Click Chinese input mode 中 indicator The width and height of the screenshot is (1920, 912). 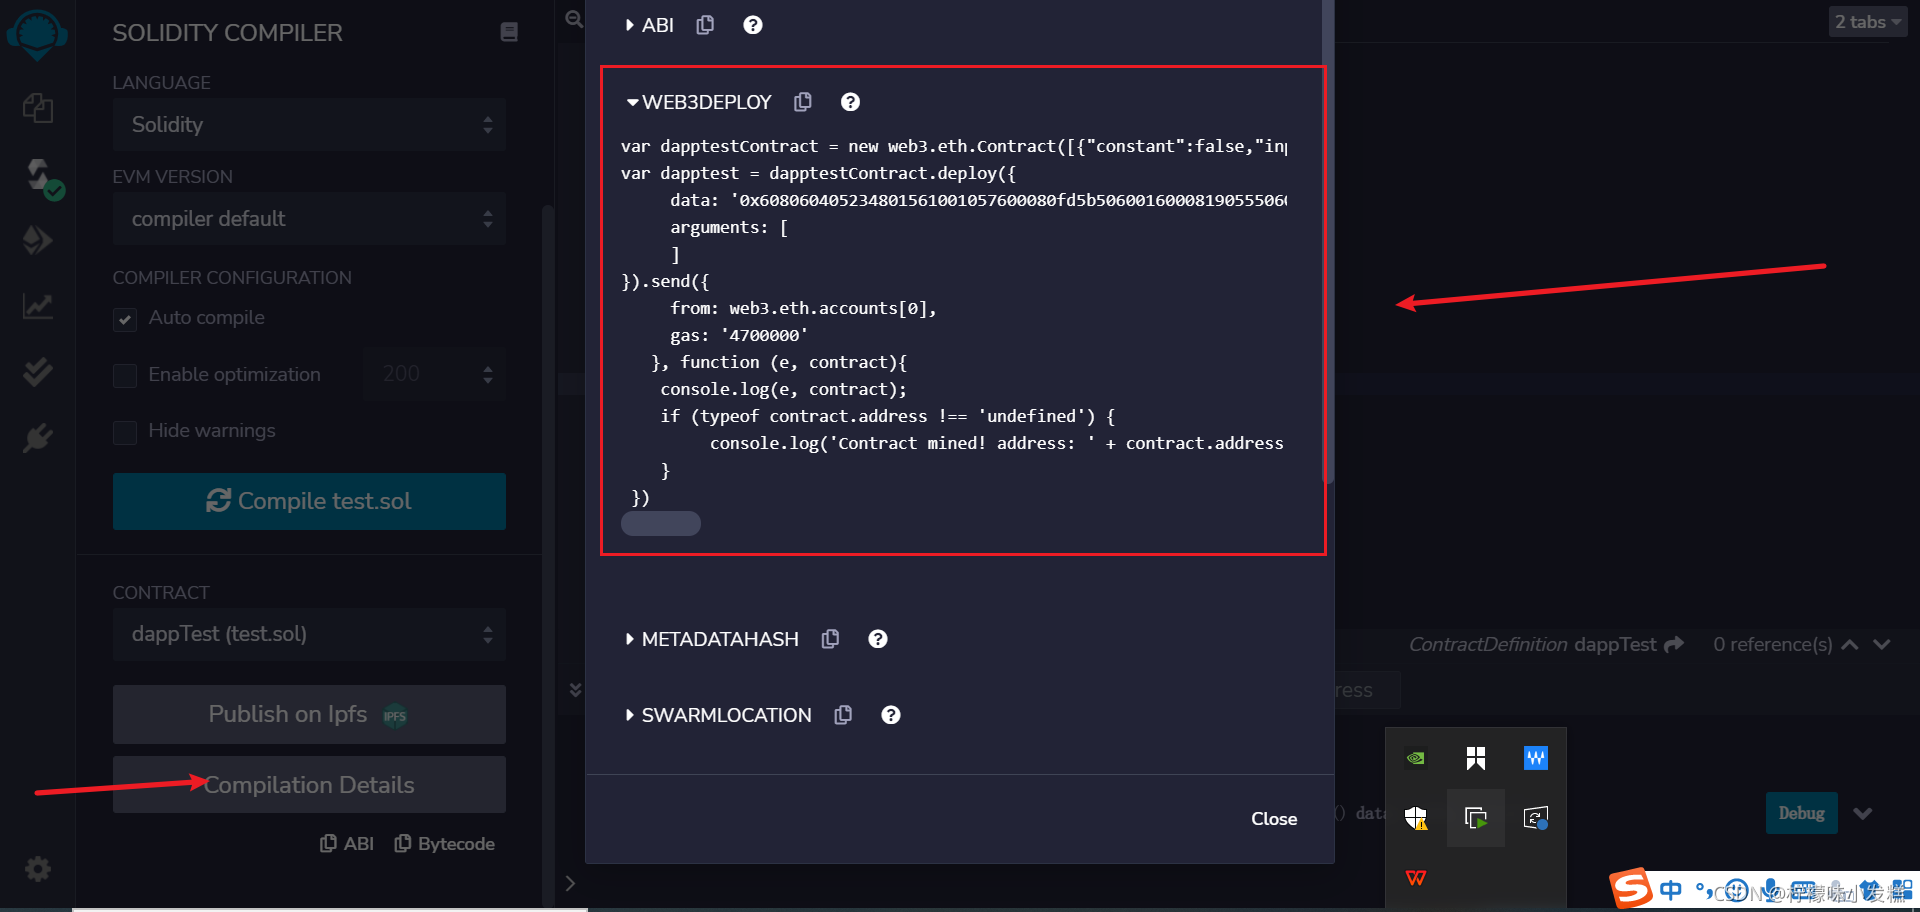(x=1671, y=889)
